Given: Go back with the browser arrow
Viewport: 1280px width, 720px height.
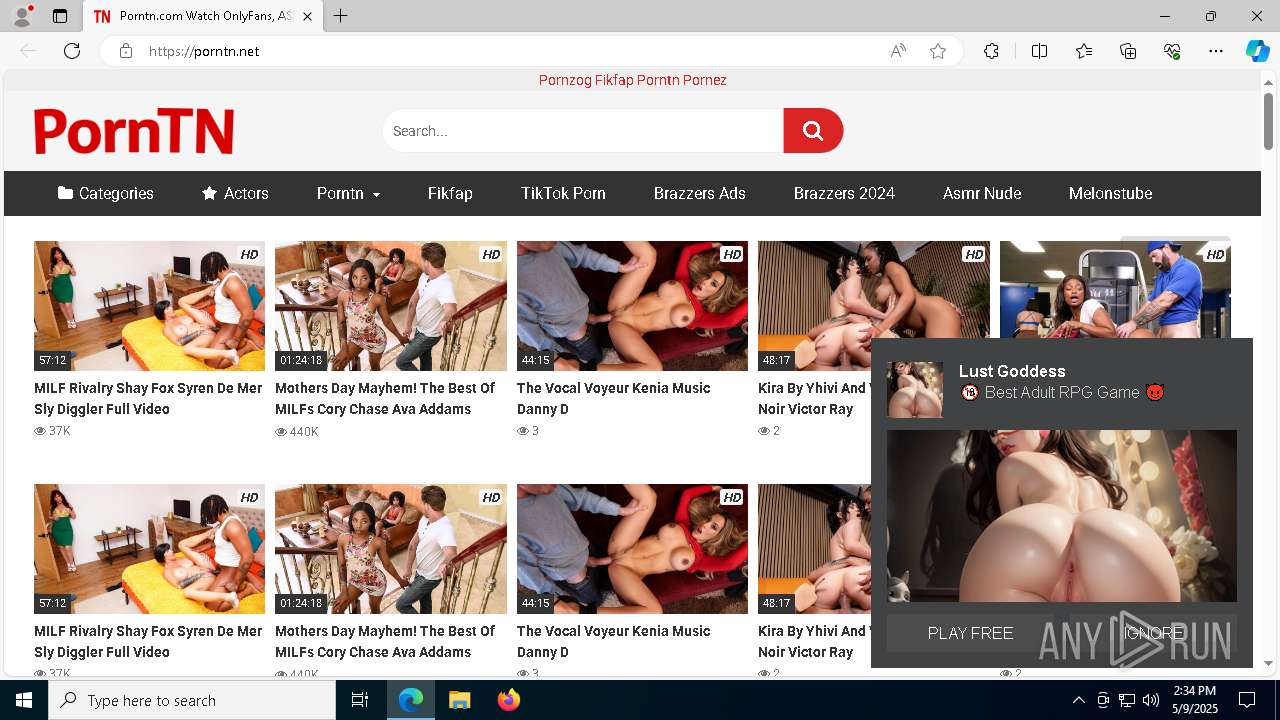Looking at the screenshot, I should point(28,51).
